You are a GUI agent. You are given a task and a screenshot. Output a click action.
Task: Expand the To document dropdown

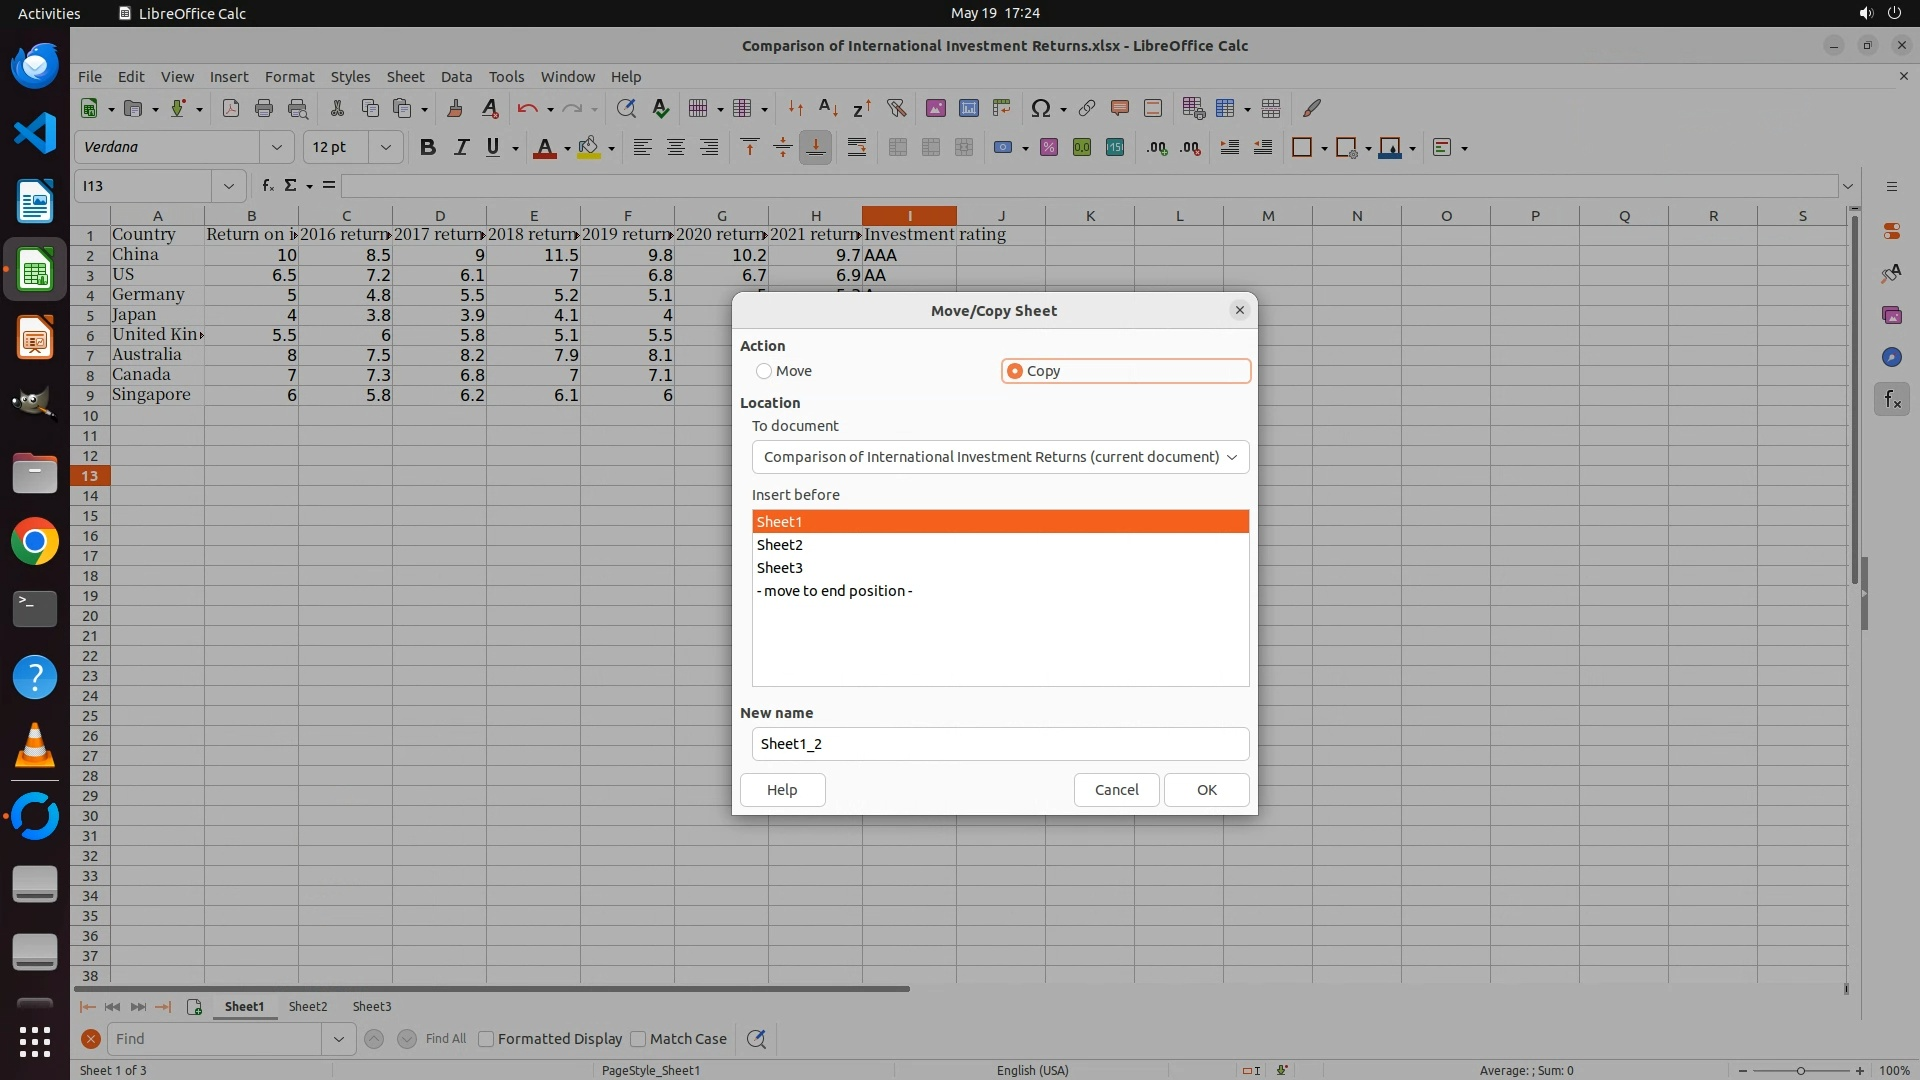(x=1000, y=457)
